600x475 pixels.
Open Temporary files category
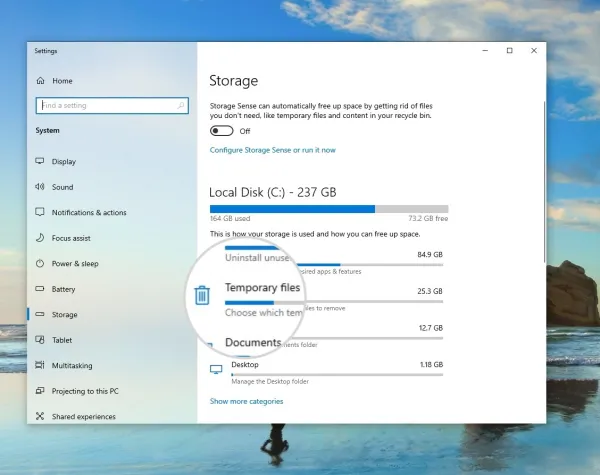click(x=262, y=287)
